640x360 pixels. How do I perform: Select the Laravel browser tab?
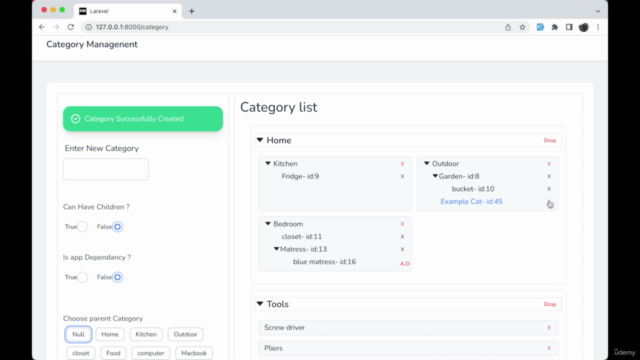pyautogui.click(x=128, y=11)
